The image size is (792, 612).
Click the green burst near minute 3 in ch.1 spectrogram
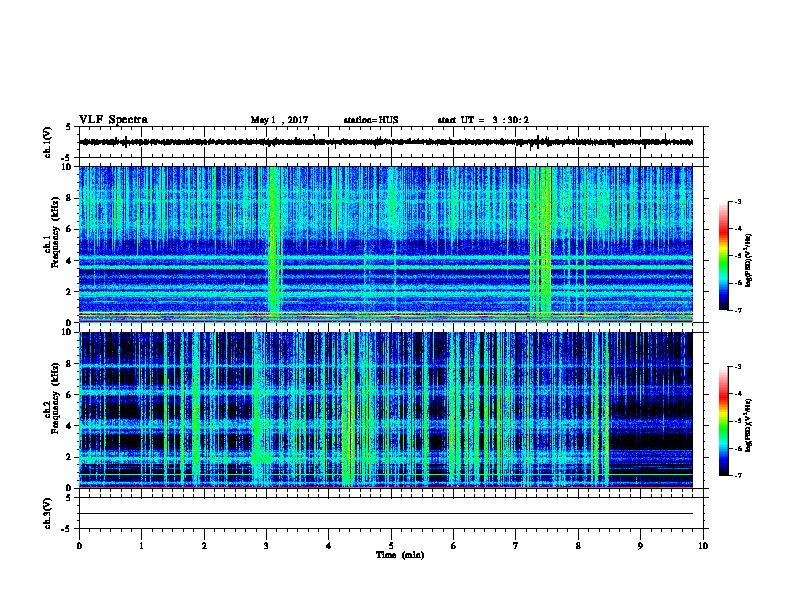274,244
